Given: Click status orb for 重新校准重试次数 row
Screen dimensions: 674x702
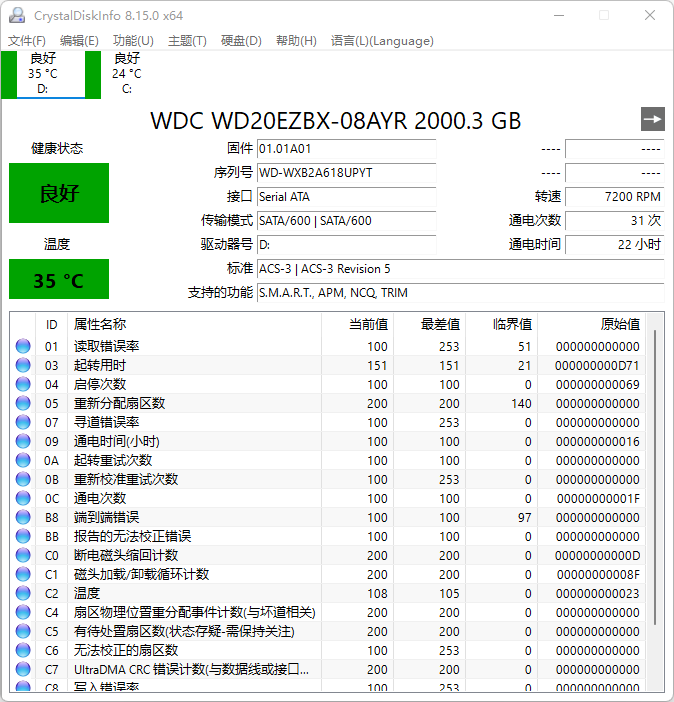Looking at the screenshot, I should click(23, 479).
